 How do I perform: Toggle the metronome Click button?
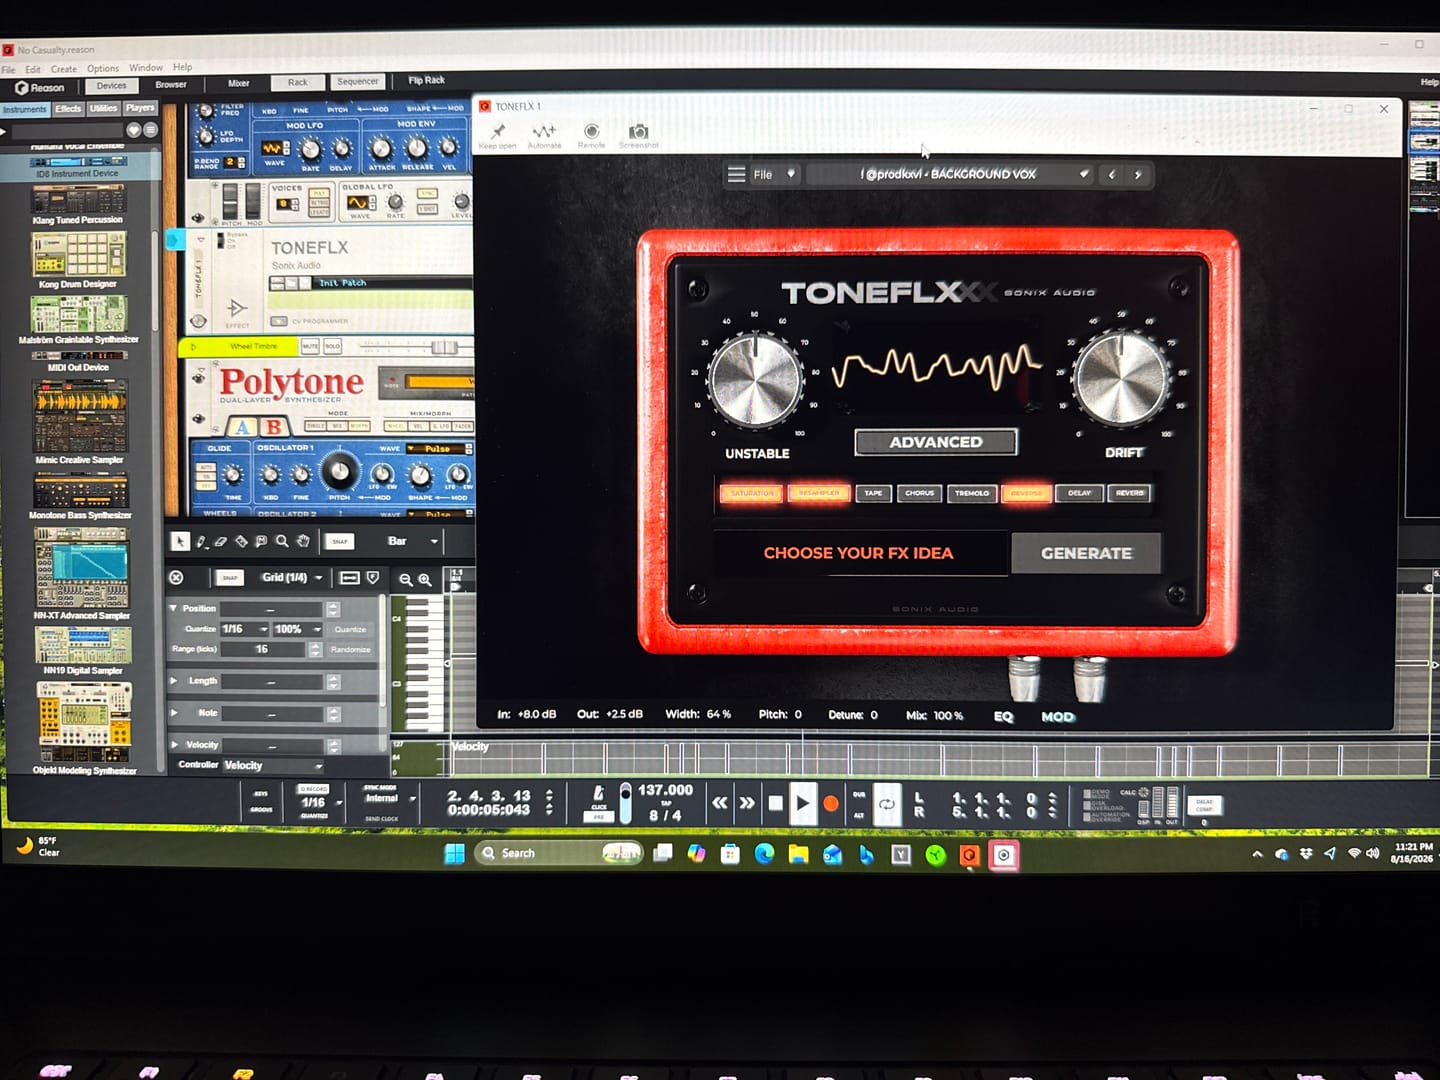click(599, 797)
